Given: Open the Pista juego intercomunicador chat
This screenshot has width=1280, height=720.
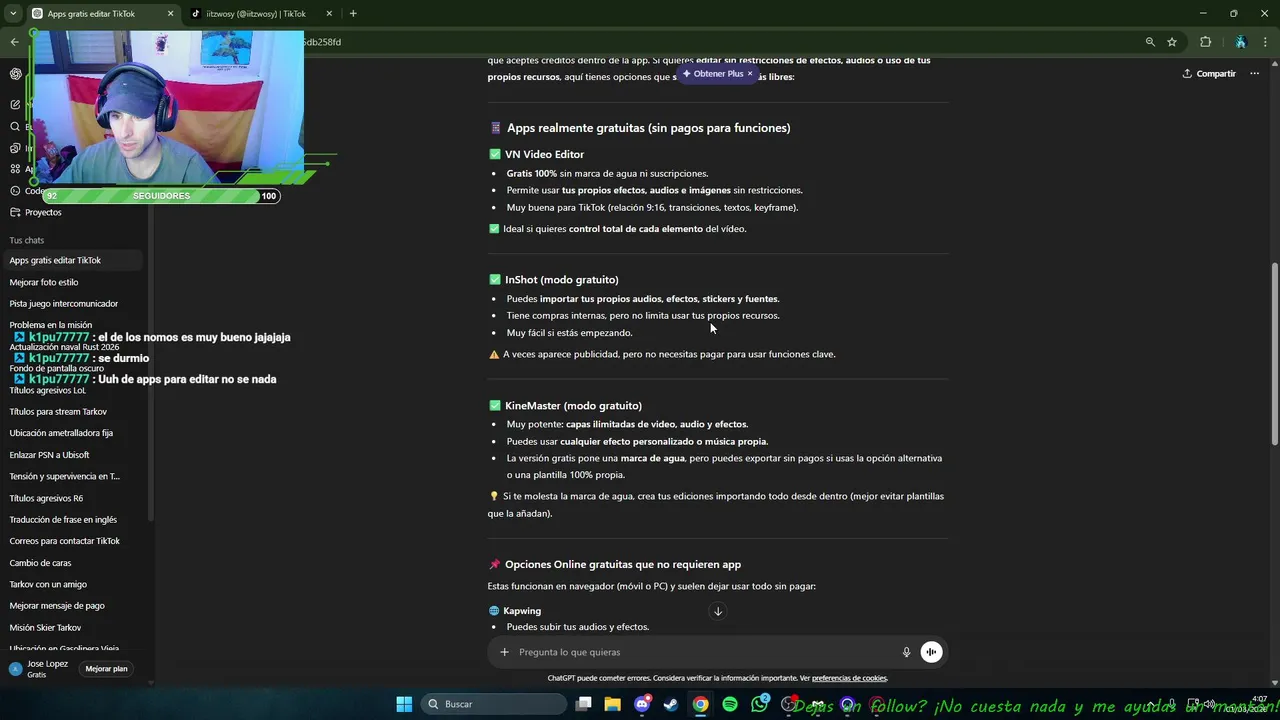Looking at the screenshot, I should tap(72, 304).
